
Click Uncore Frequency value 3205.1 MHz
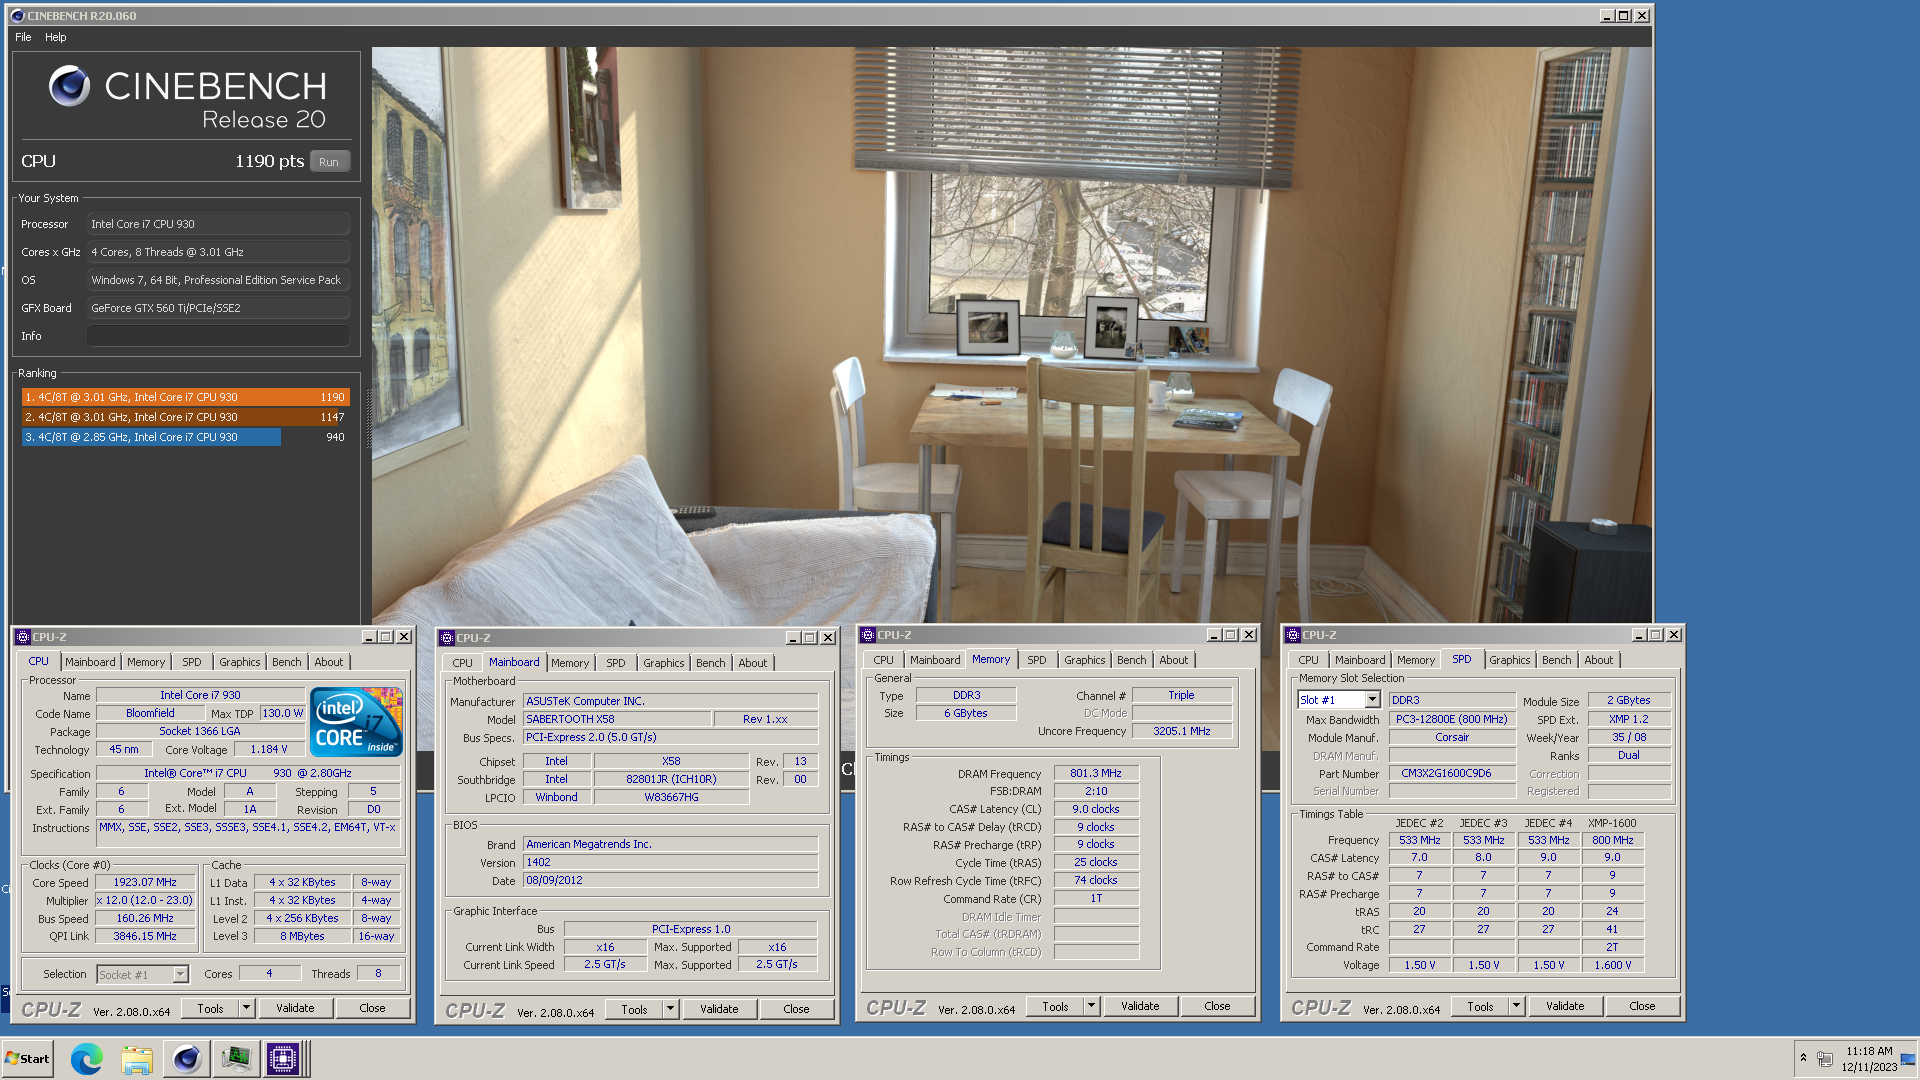[x=1181, y=731]
